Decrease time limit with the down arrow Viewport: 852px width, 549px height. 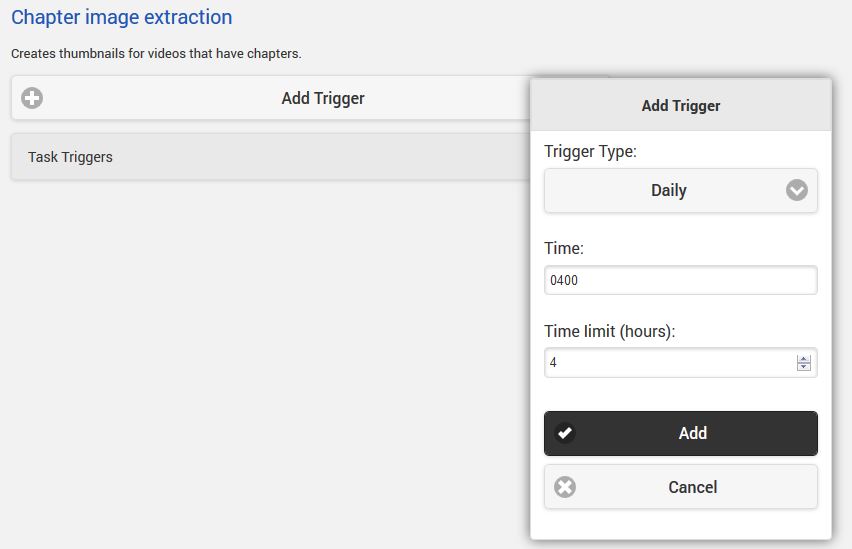tap(804, 367)
